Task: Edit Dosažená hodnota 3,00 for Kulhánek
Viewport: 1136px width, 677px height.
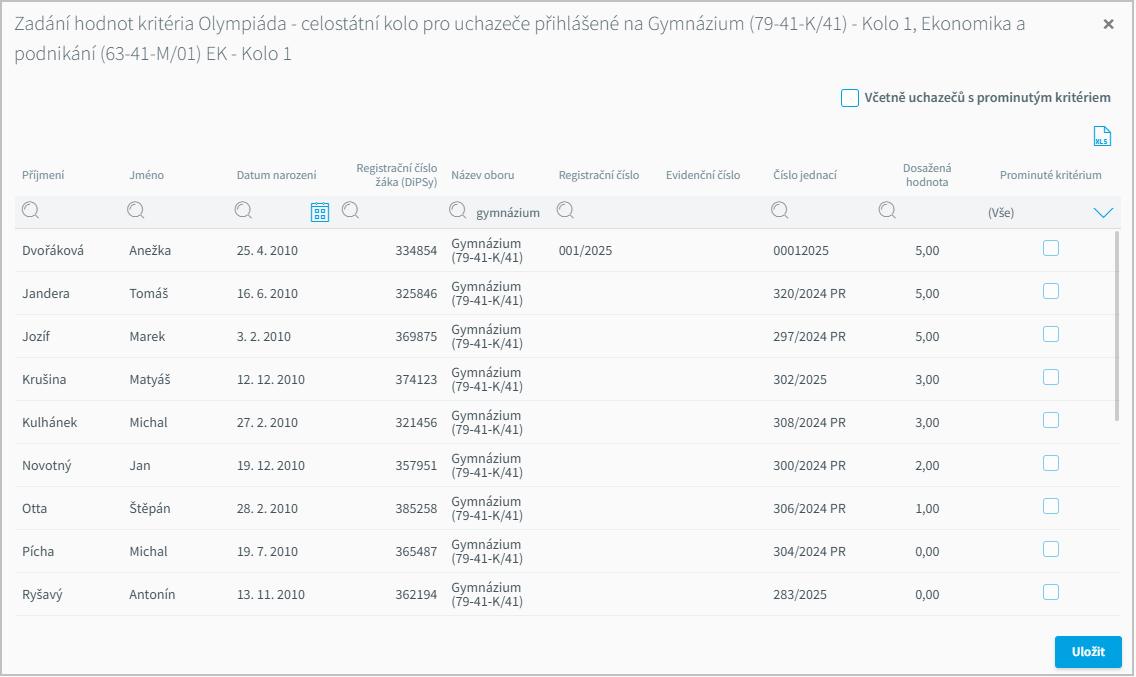Action: (x=927, y=423)
